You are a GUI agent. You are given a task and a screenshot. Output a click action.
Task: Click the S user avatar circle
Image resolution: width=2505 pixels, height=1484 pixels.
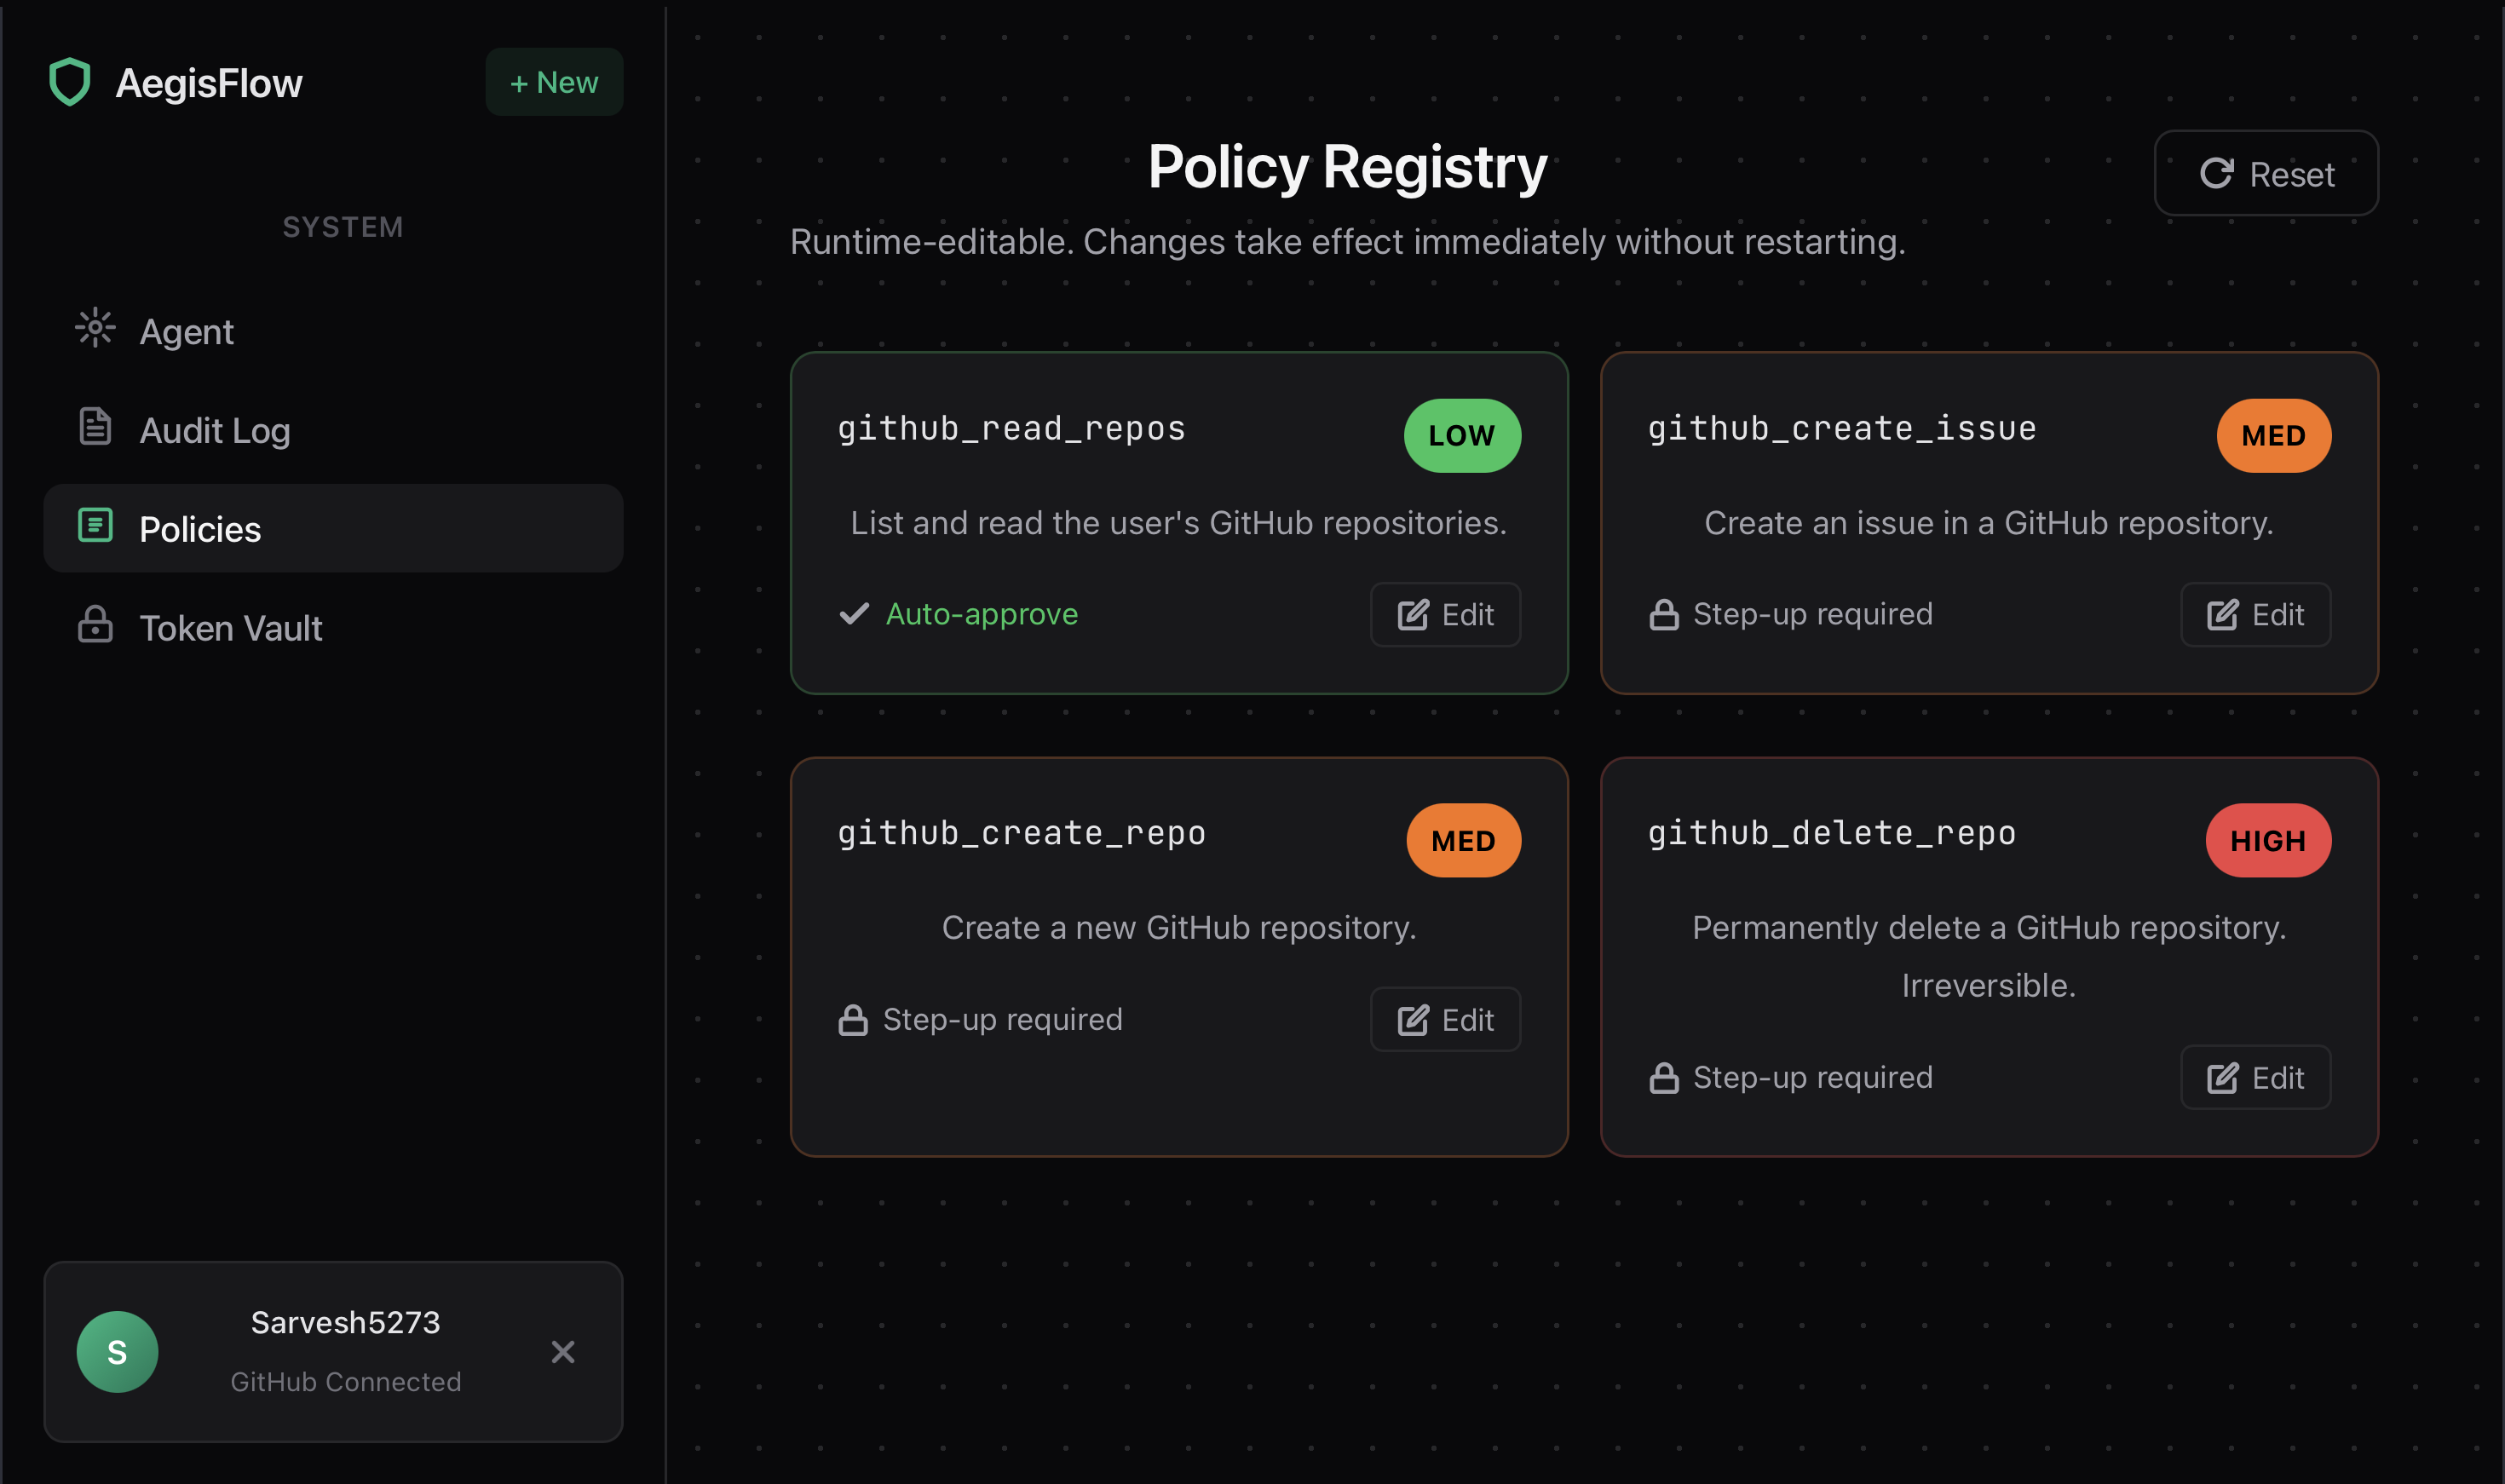117,1352
